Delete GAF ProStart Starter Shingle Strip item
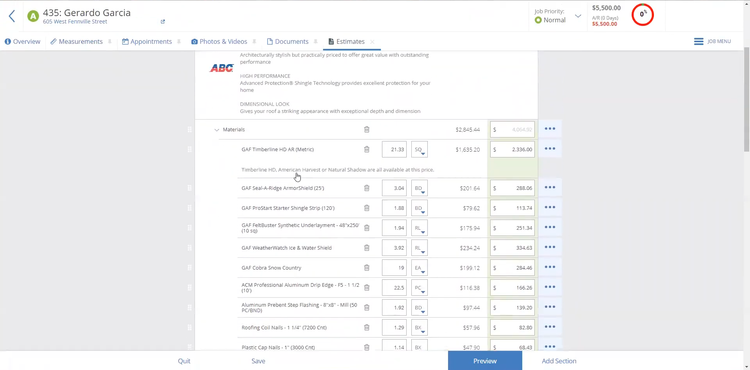The width and height of the screenshot is (750, 370). click(367, 208)
